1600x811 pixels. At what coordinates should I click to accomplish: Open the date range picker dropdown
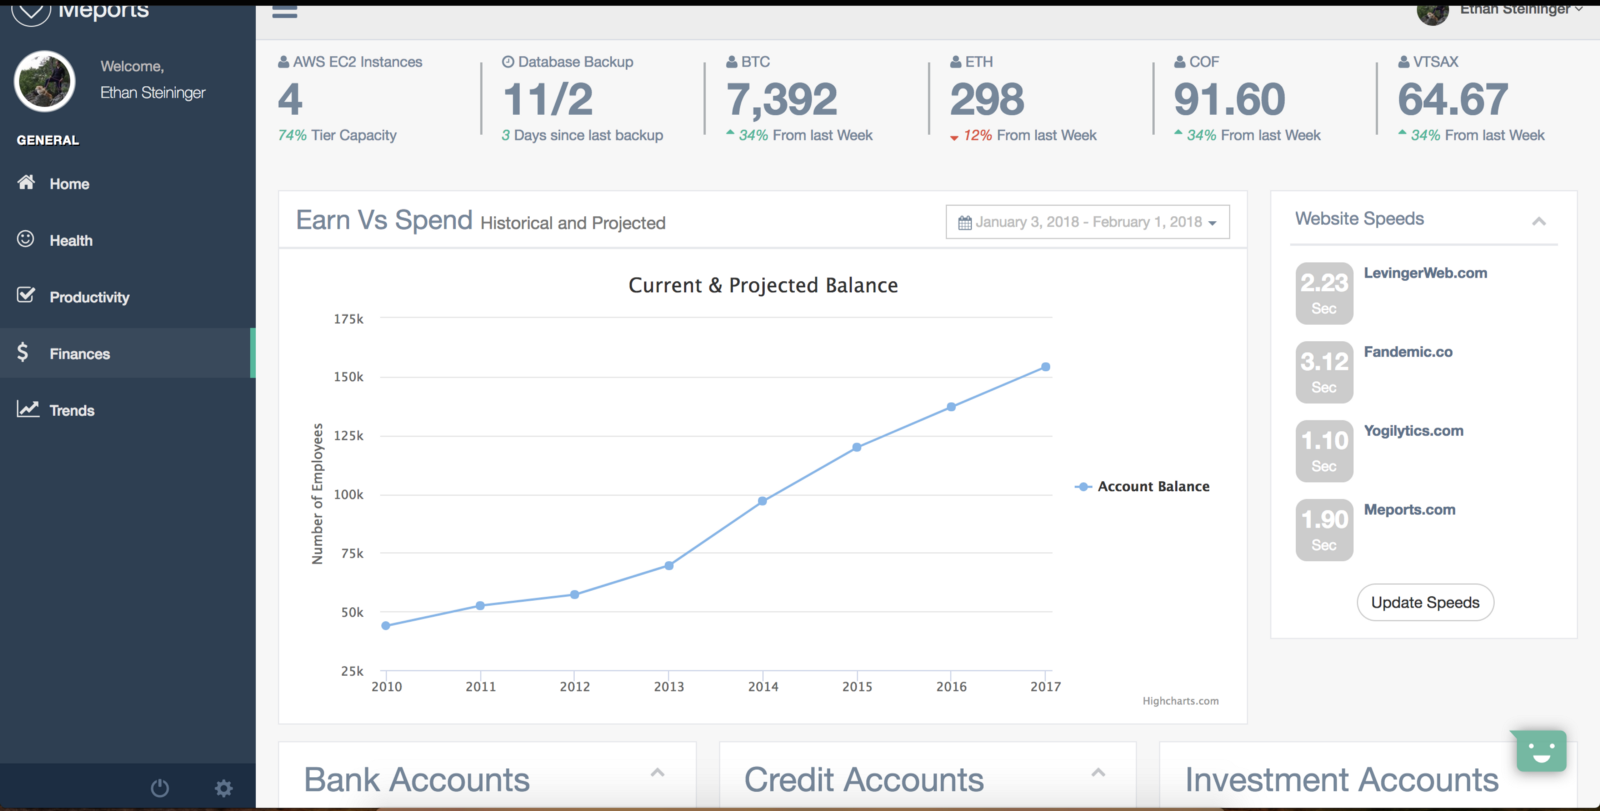click(x=1087, y=222)
